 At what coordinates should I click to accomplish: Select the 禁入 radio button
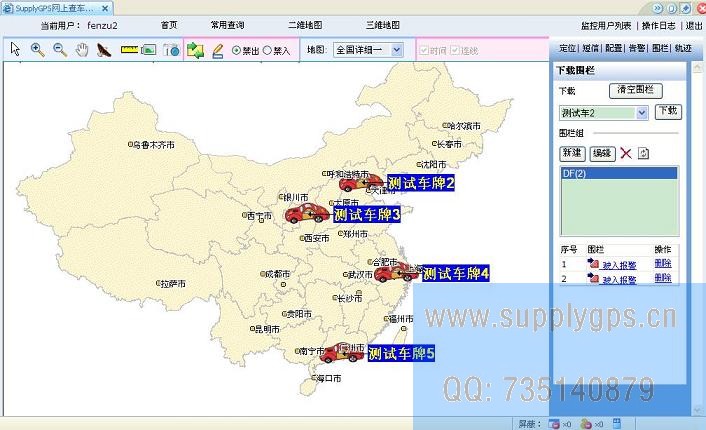pyautogui.click(x=267, y=49)
